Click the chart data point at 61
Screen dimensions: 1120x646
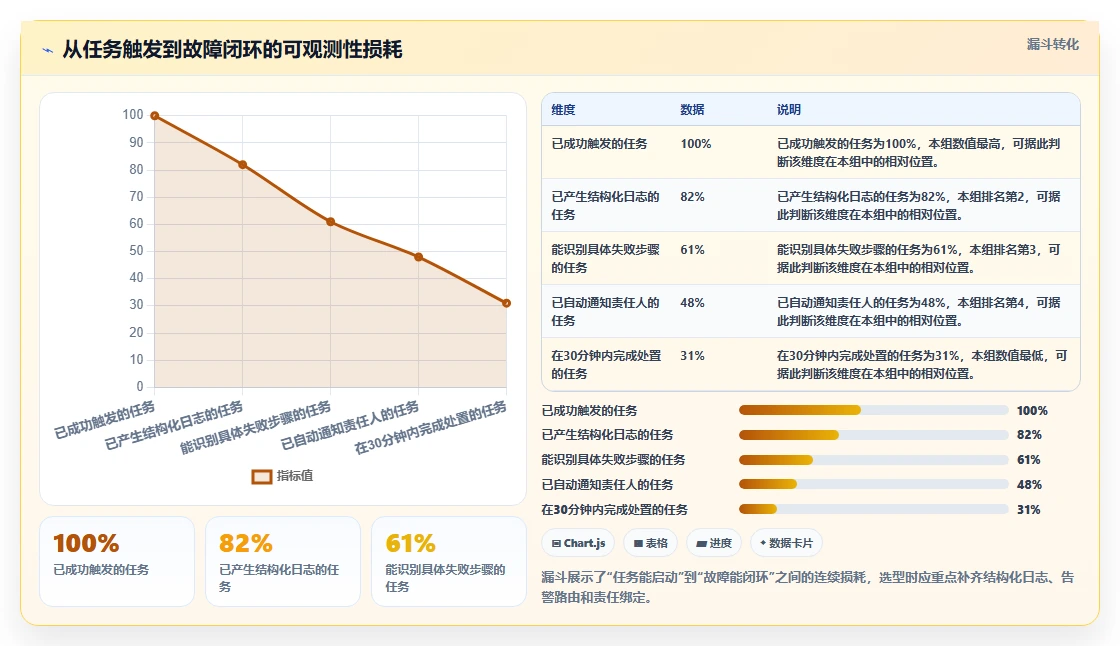coord(331,222)
